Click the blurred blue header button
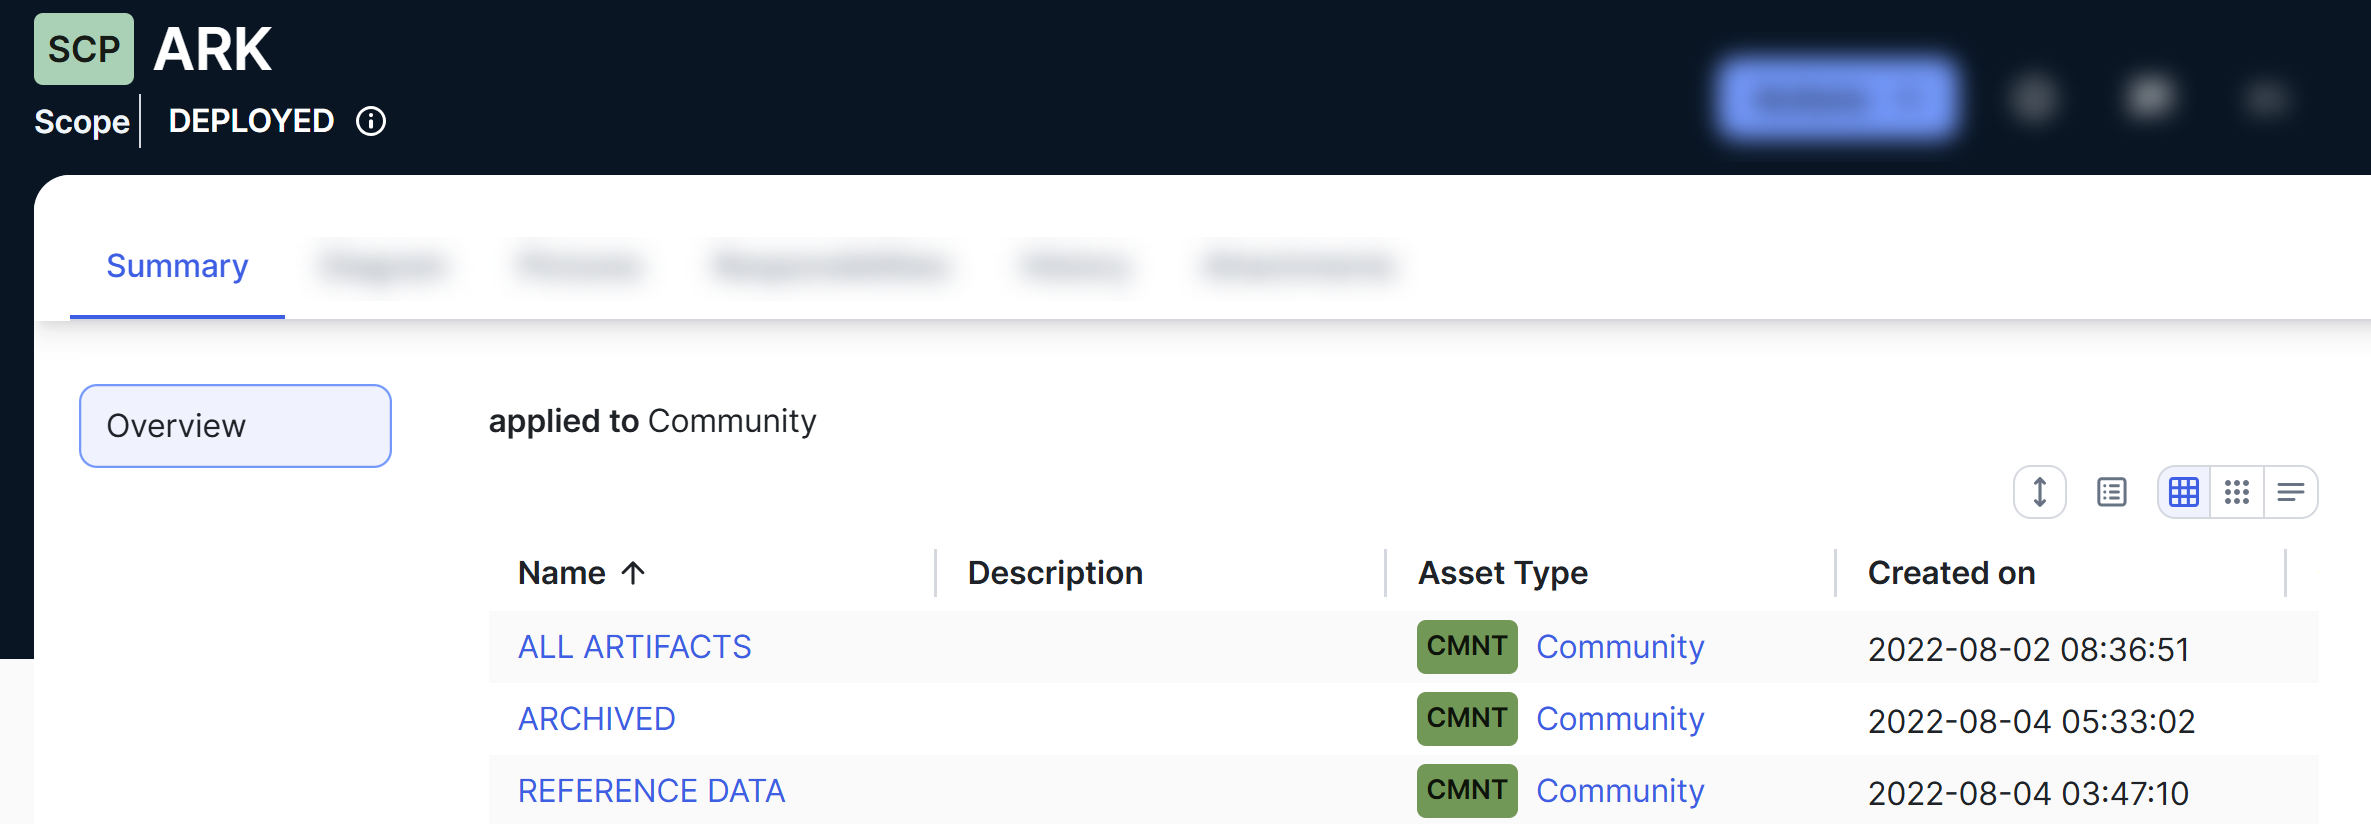2371x824 pixels. (x=1838, y=98)
